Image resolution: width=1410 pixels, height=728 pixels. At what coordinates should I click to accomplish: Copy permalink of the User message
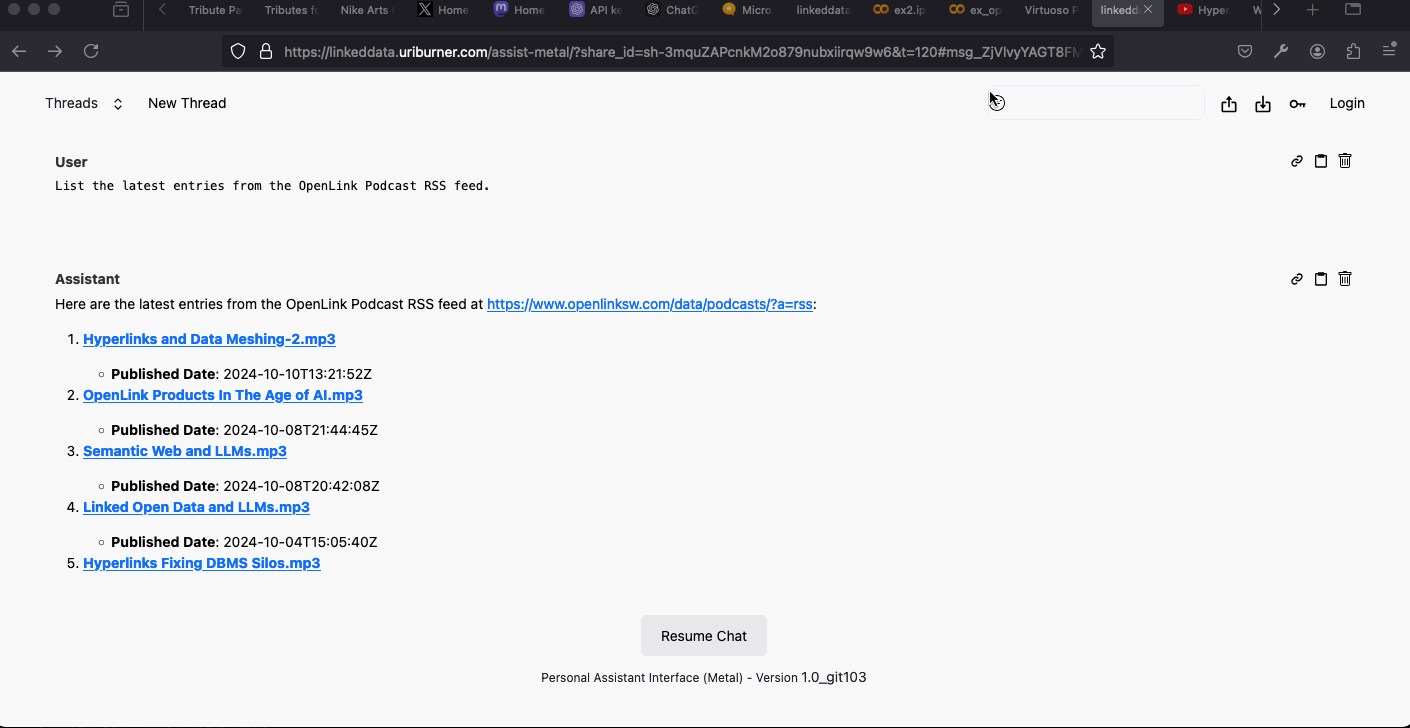(1297, 161)
